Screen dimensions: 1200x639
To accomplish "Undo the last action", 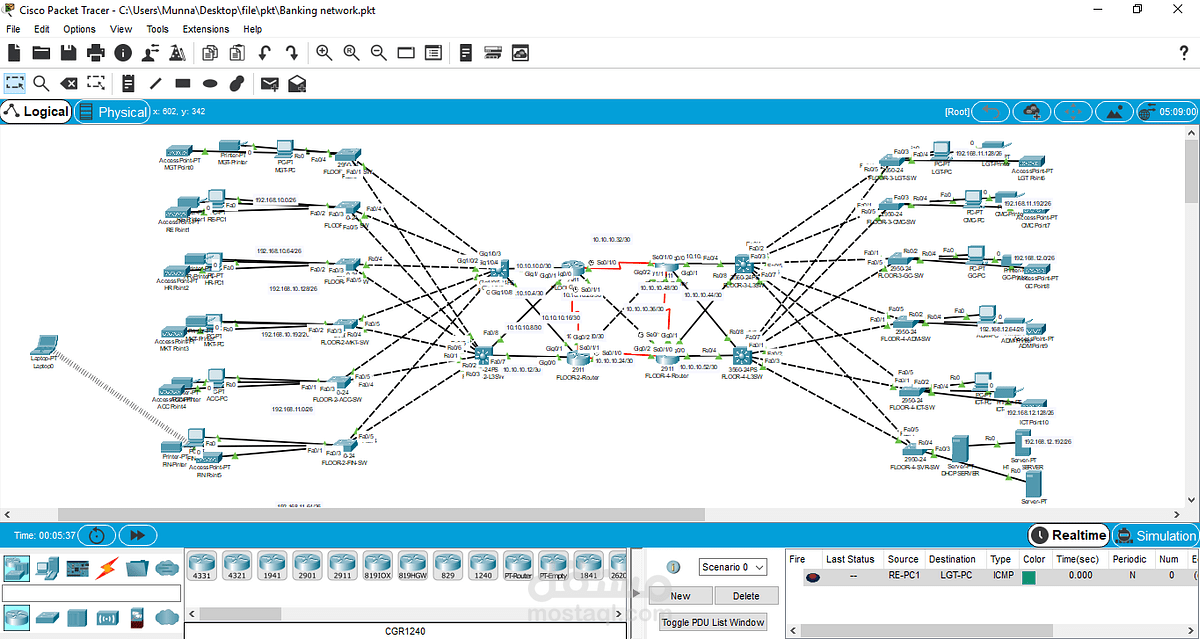I will tap(264, 52).
